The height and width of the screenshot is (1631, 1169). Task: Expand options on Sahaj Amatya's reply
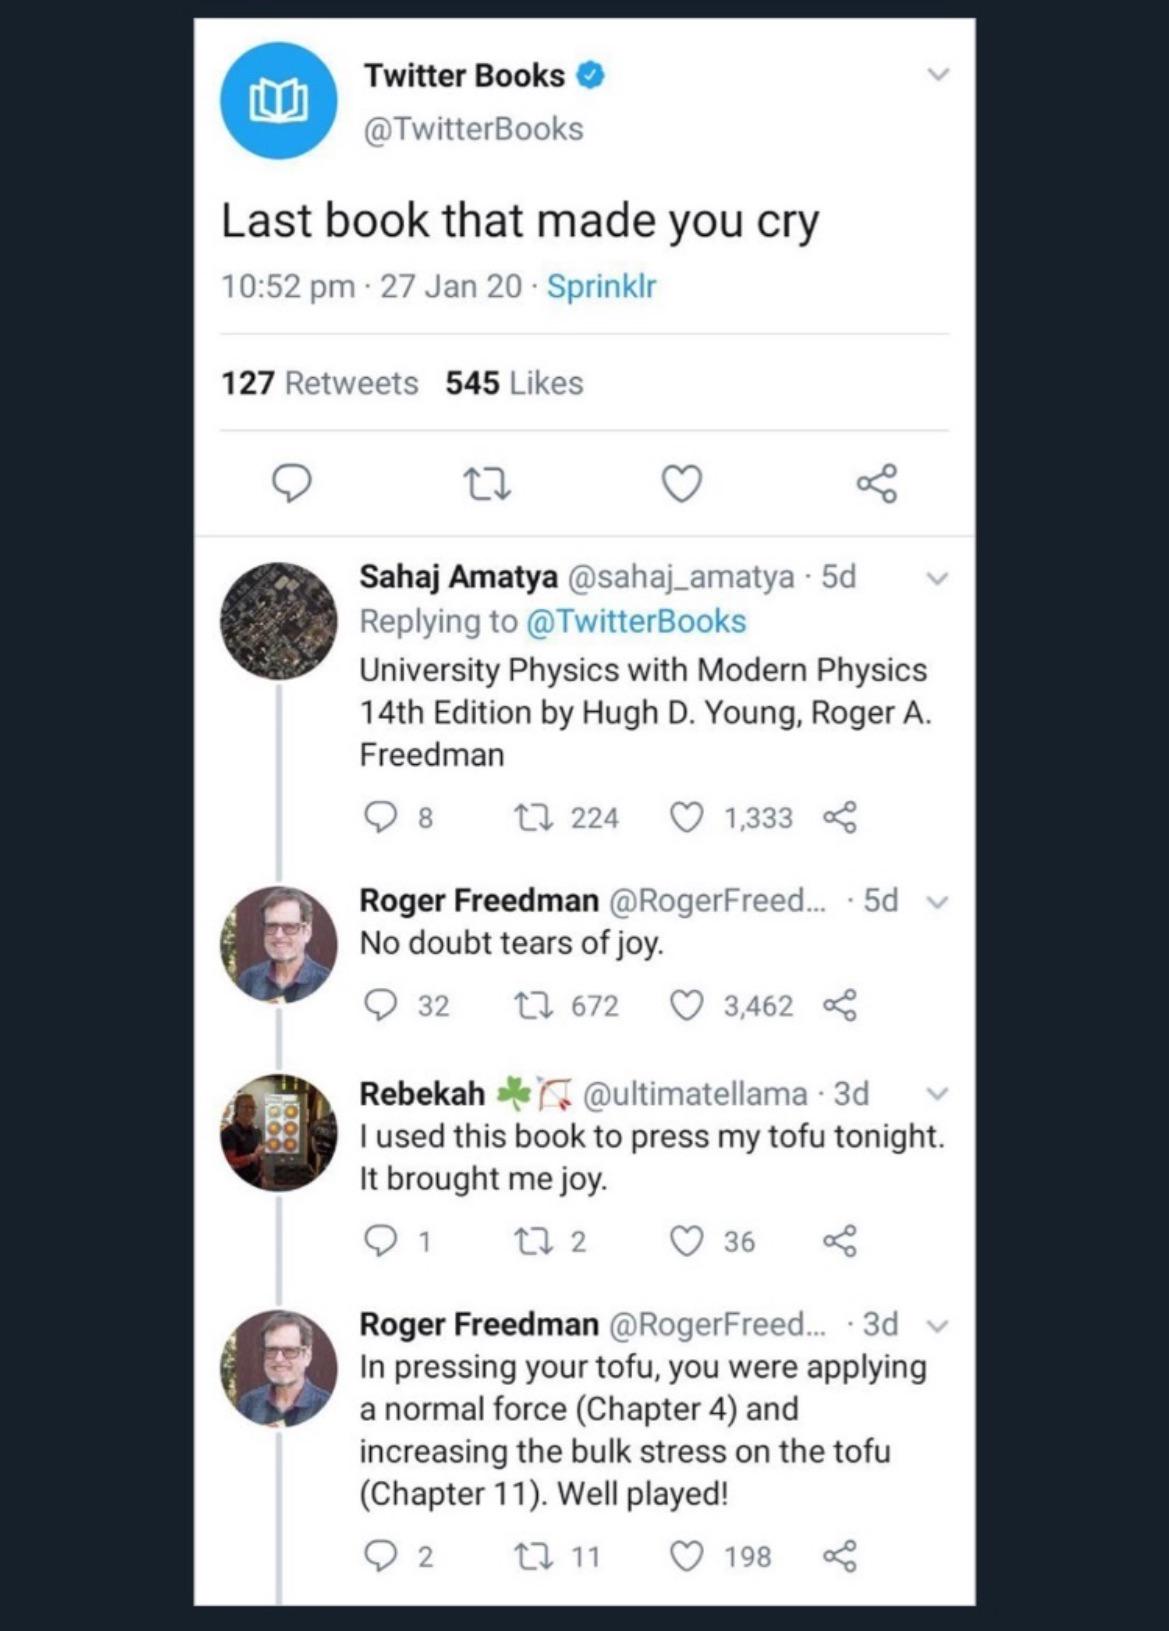(x=938, y=577)
